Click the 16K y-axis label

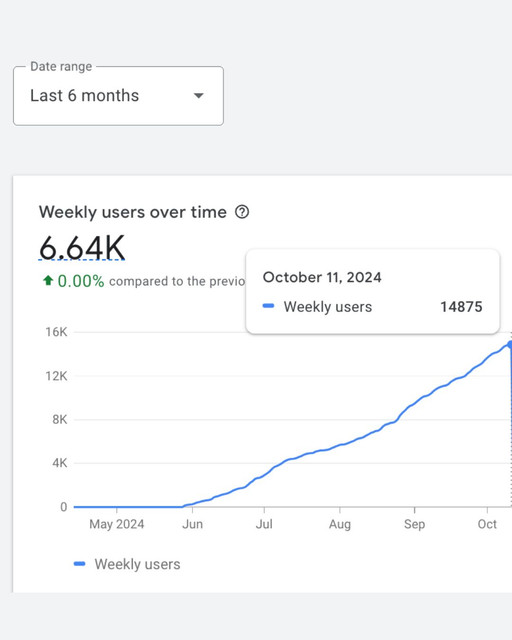coord(56,332)
